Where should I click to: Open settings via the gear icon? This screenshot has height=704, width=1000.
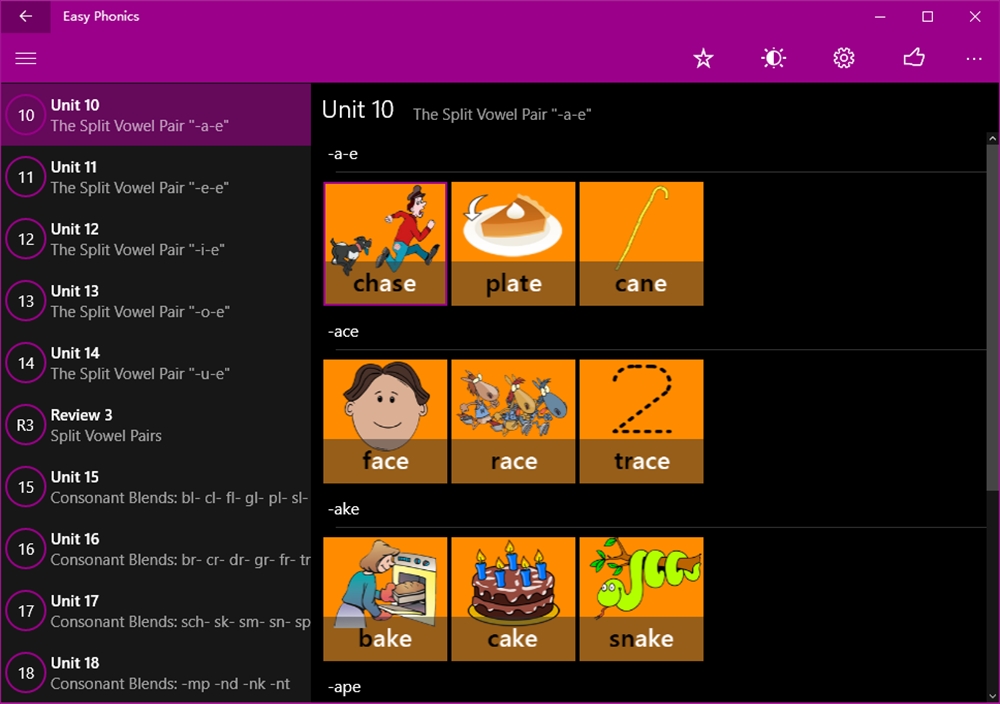843,58
